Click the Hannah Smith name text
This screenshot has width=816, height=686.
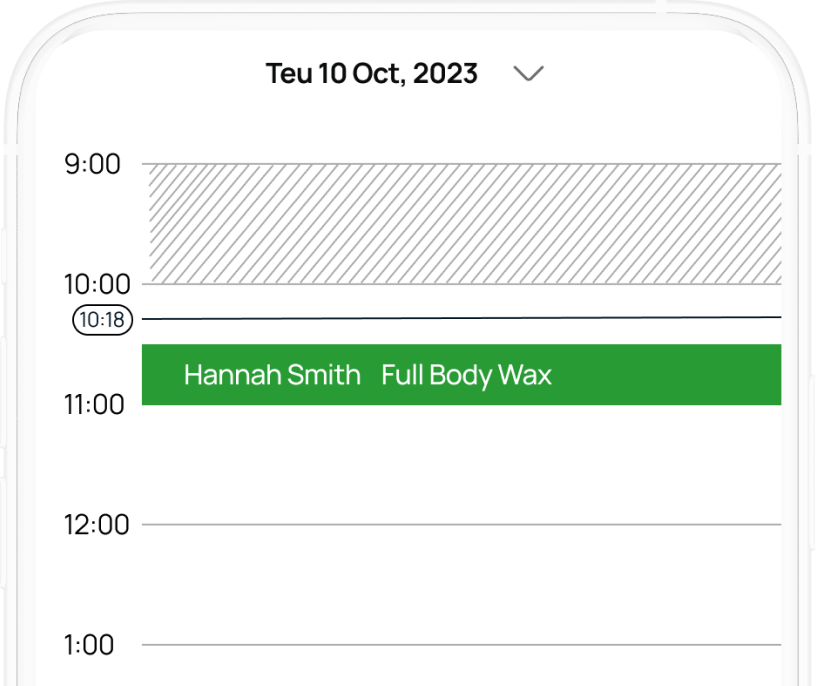(x=272, y=375)
